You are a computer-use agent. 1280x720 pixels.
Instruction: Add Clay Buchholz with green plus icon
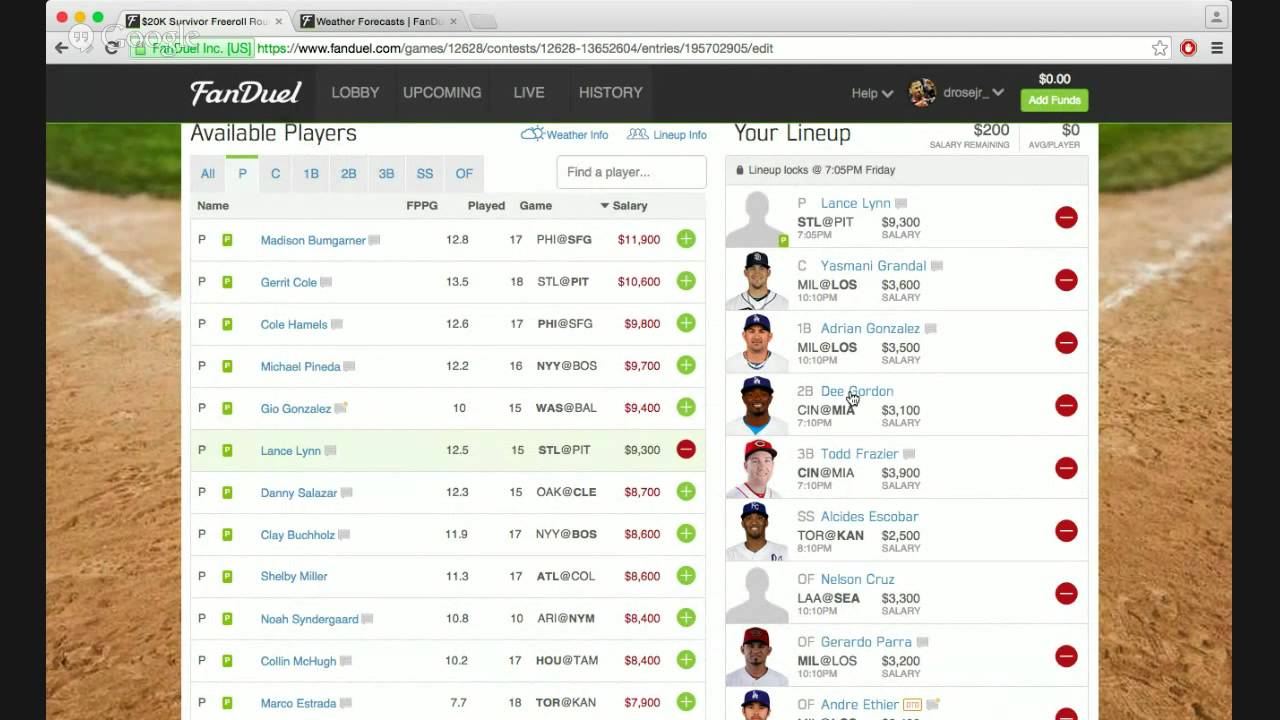tap(686, 533)
